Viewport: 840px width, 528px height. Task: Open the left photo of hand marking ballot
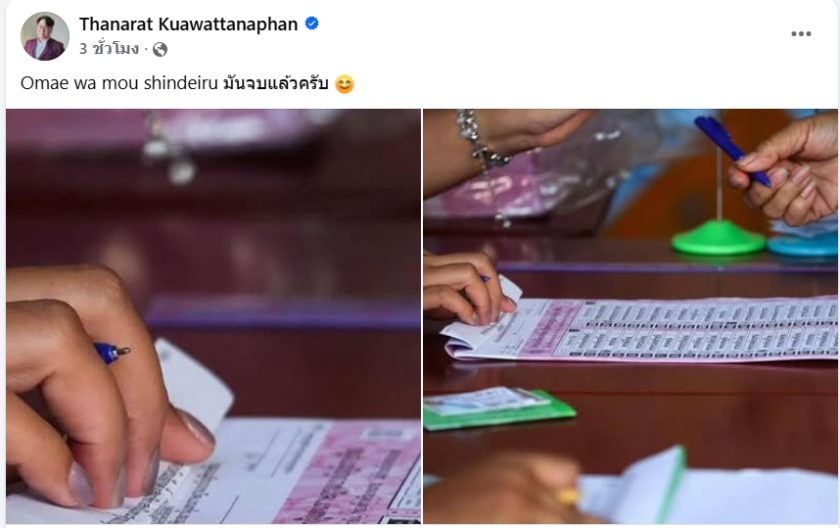[x=213, y=316]
